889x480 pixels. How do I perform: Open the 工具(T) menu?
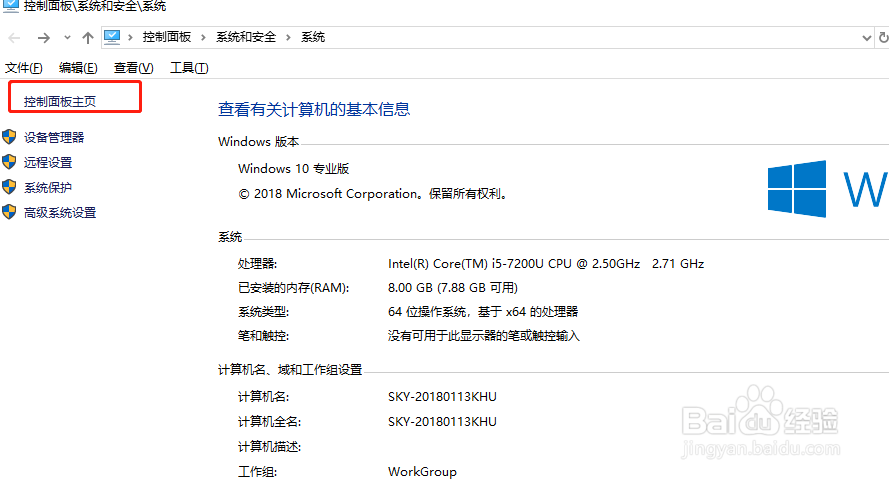coord(189,68)
